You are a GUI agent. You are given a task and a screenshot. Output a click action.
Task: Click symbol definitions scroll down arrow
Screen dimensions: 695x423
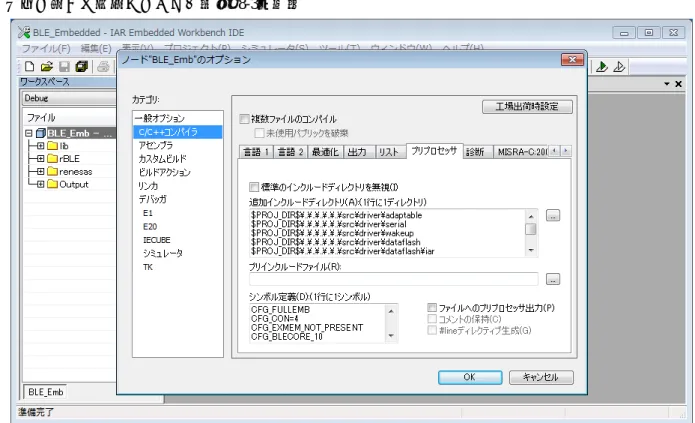click(391, 336)
